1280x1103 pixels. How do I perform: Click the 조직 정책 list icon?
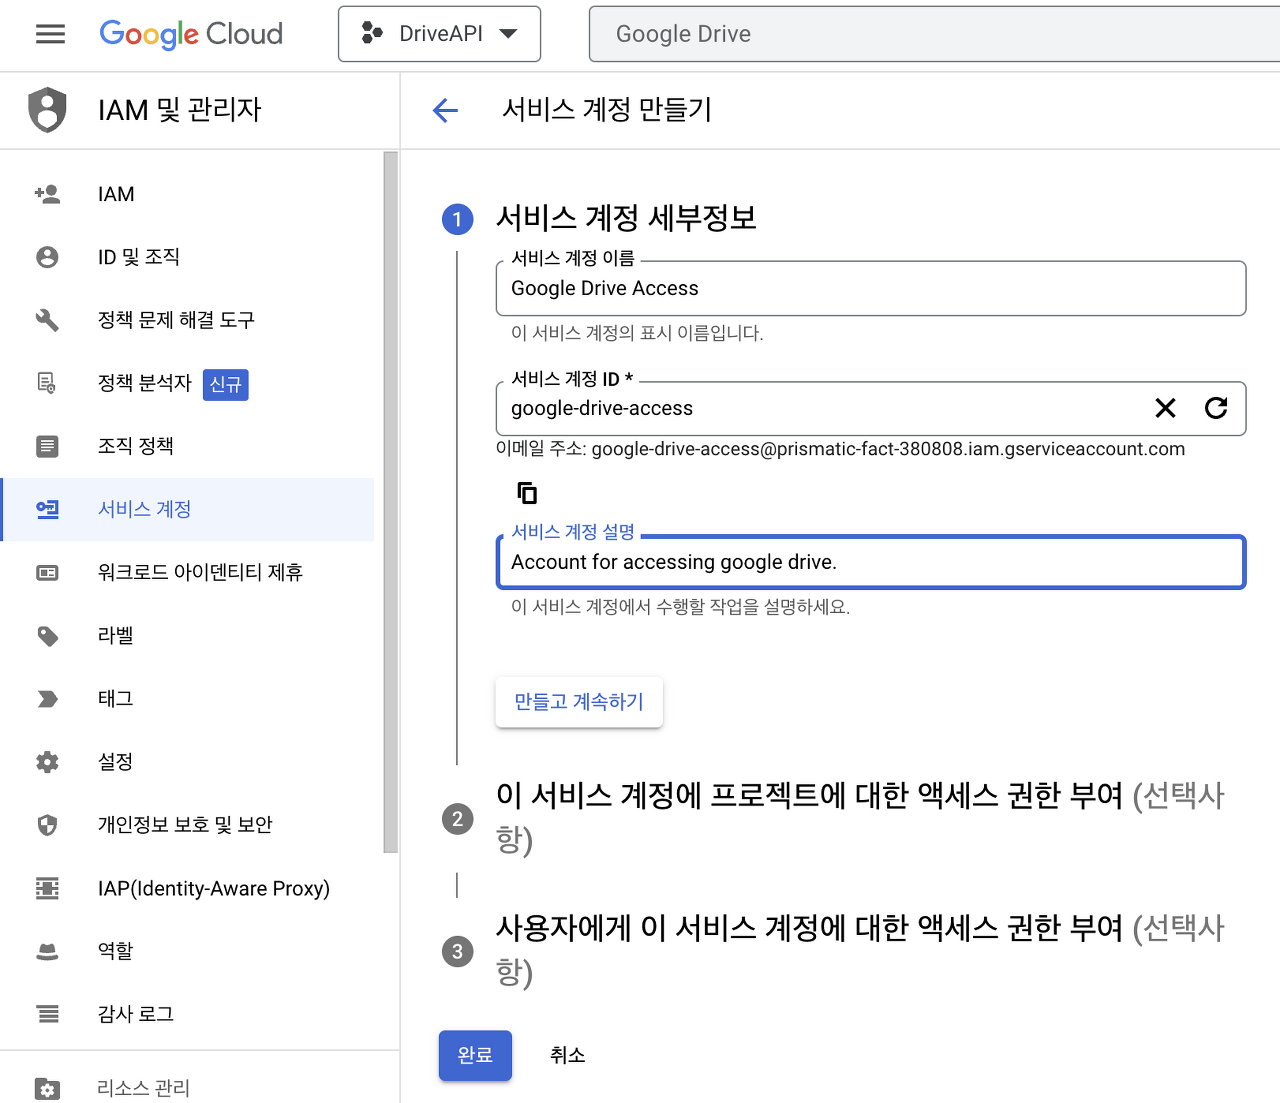[x=47, y=446]
